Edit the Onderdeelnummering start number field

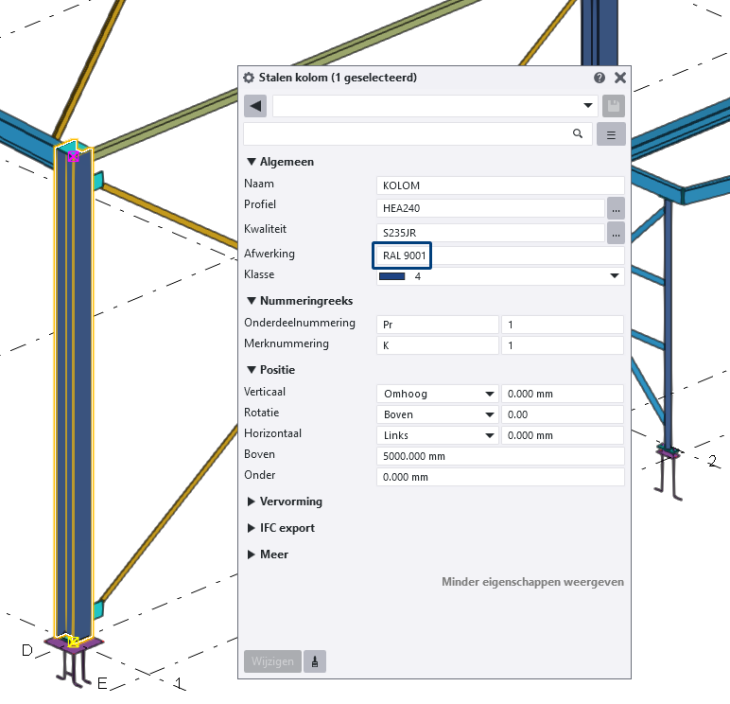pos(562,325)
